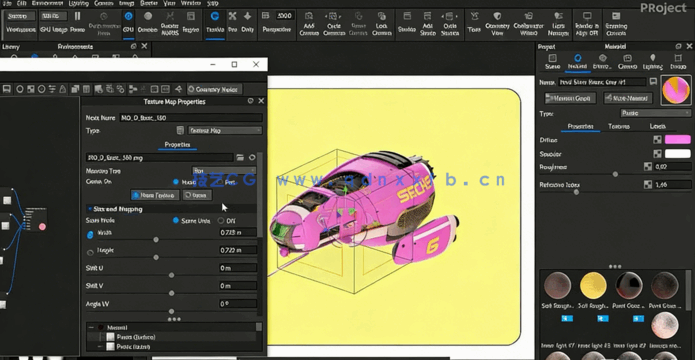Click the Material Graph button

[x=570, y=98]
